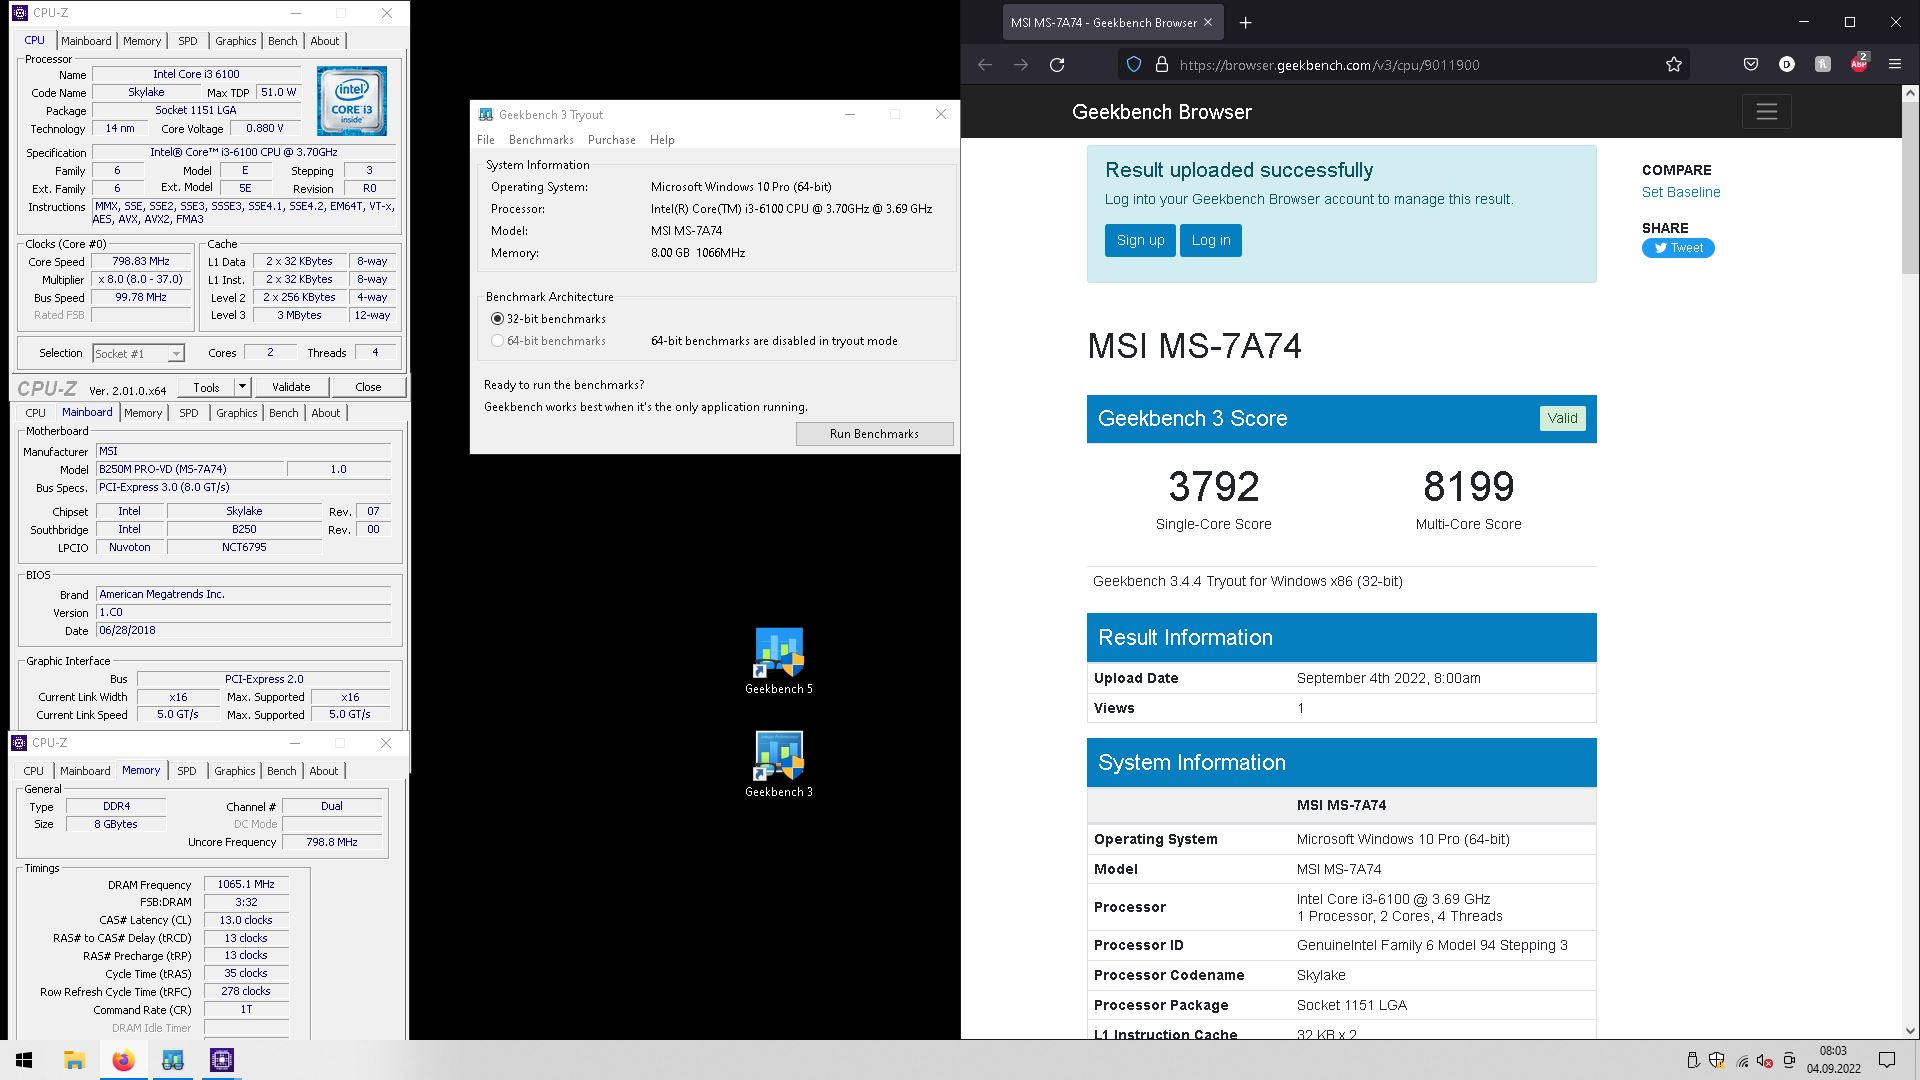Click the CPU-Z Tools button
The height and width of the screenshot is (1080, 1920).
coord(207,387)
